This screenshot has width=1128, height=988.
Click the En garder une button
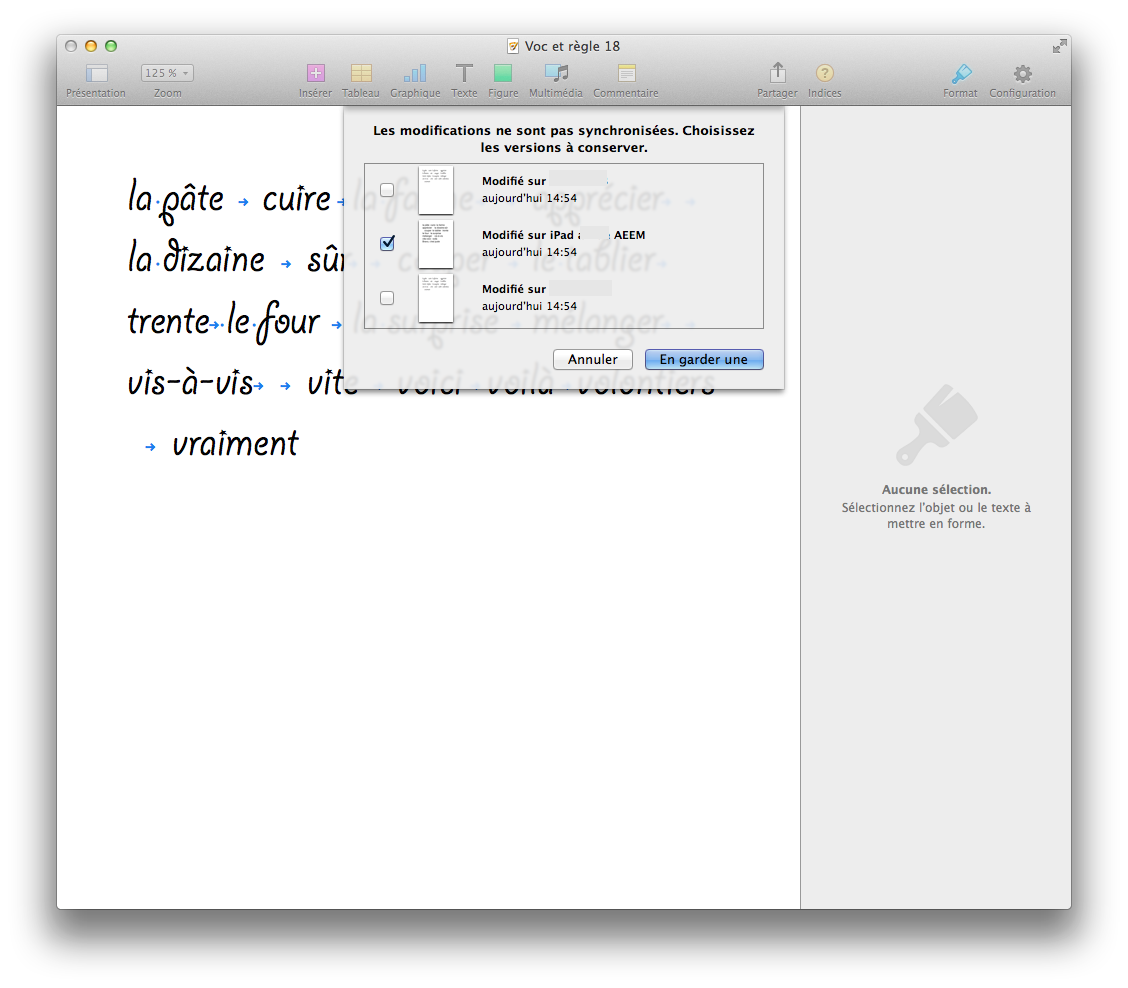click(x=703, y=360)
